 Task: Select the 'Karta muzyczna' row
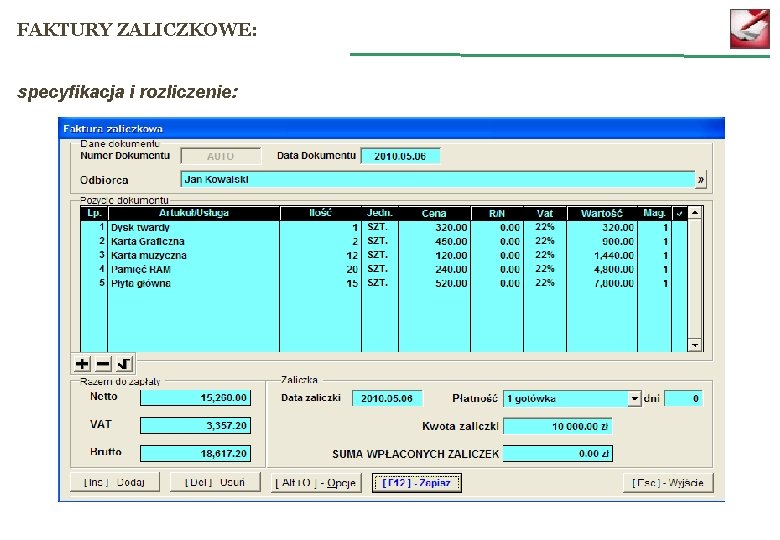(x=384, y=255)
